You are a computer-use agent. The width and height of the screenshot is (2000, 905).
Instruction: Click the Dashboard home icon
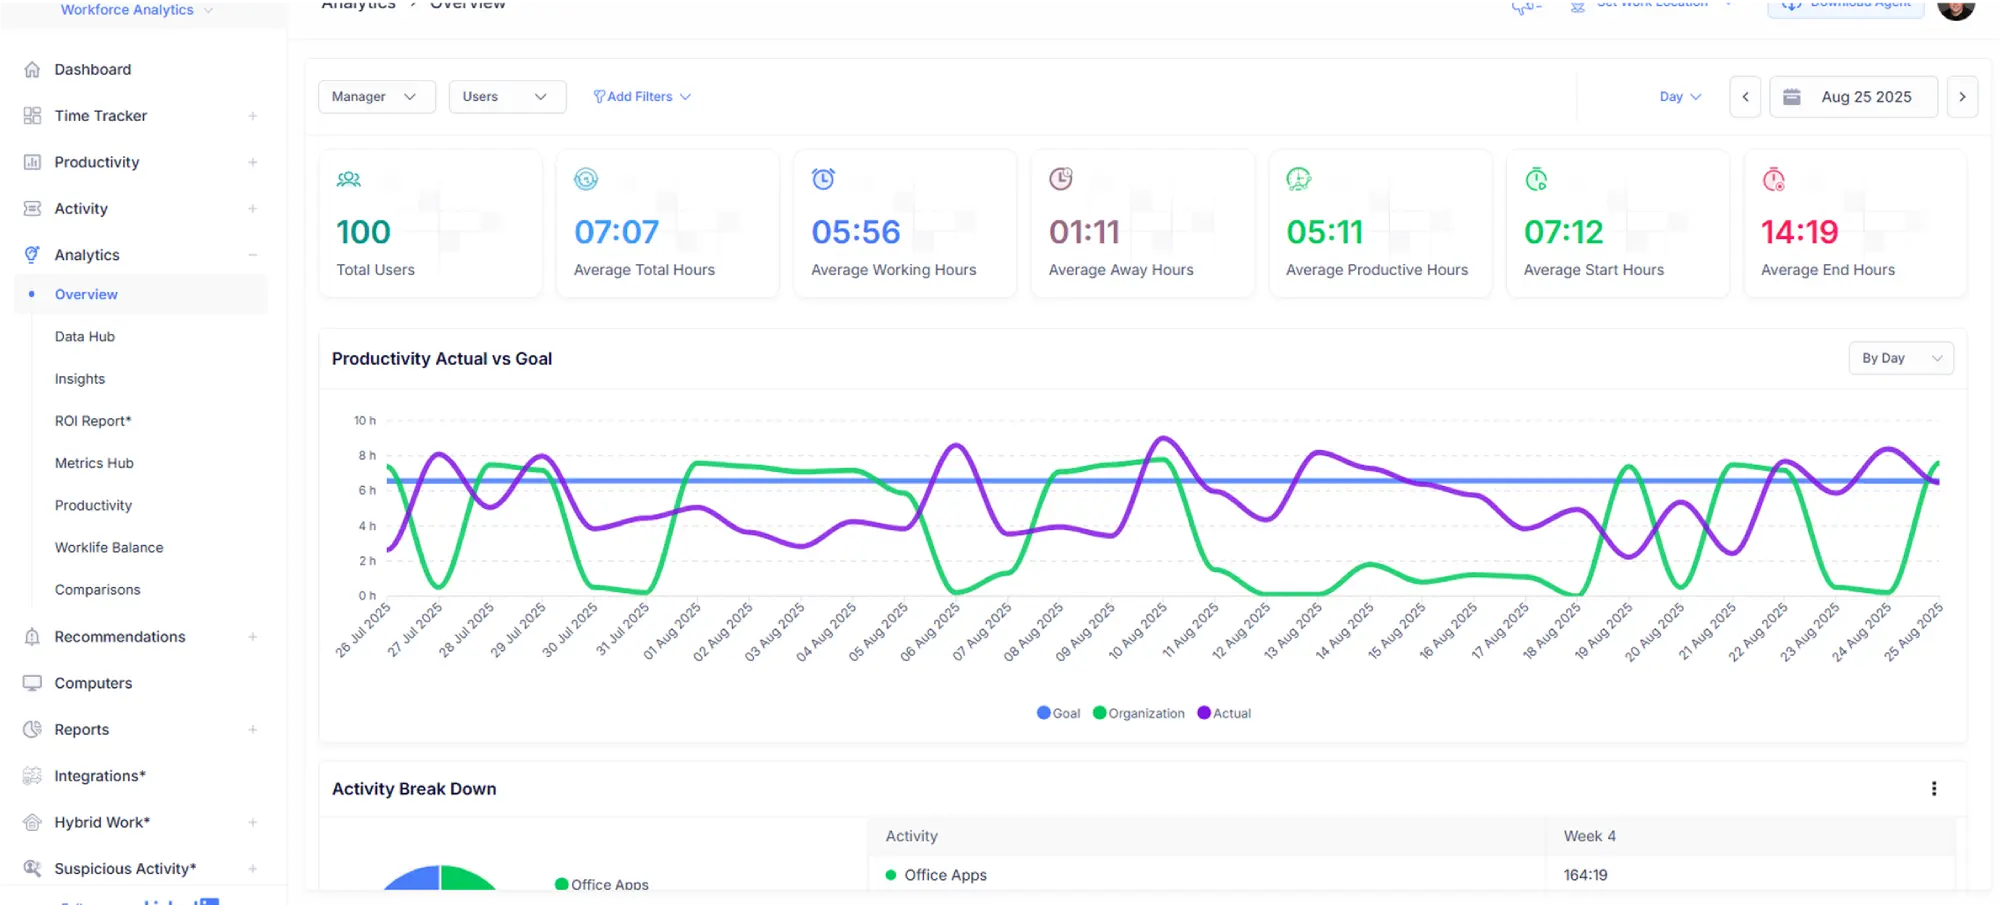[32, 69]
